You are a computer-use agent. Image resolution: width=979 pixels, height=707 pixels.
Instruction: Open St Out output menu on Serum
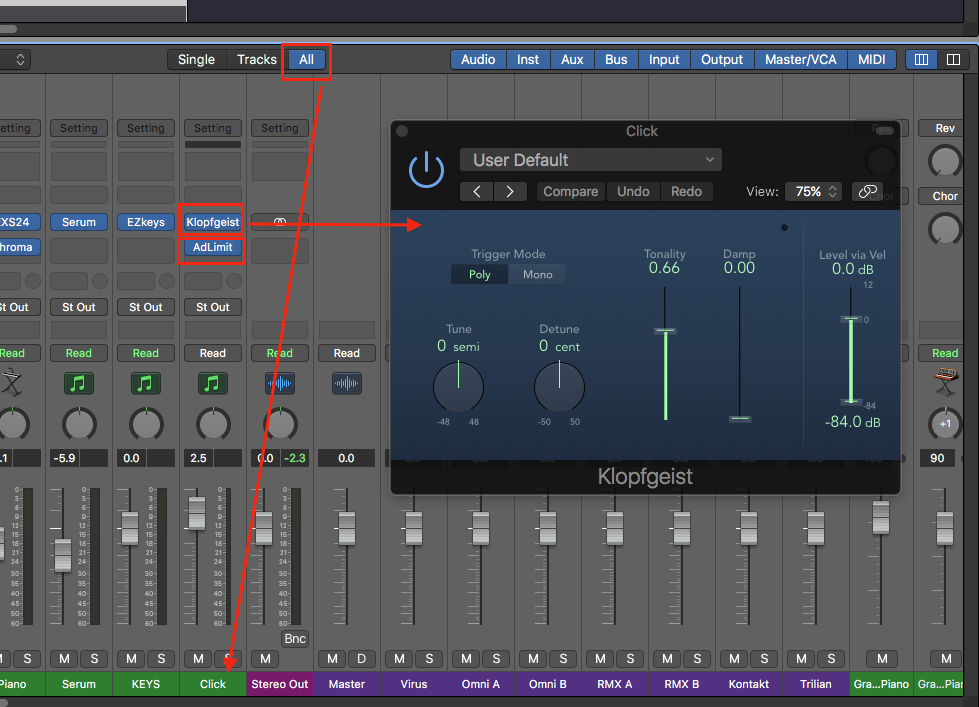(79, 307)
